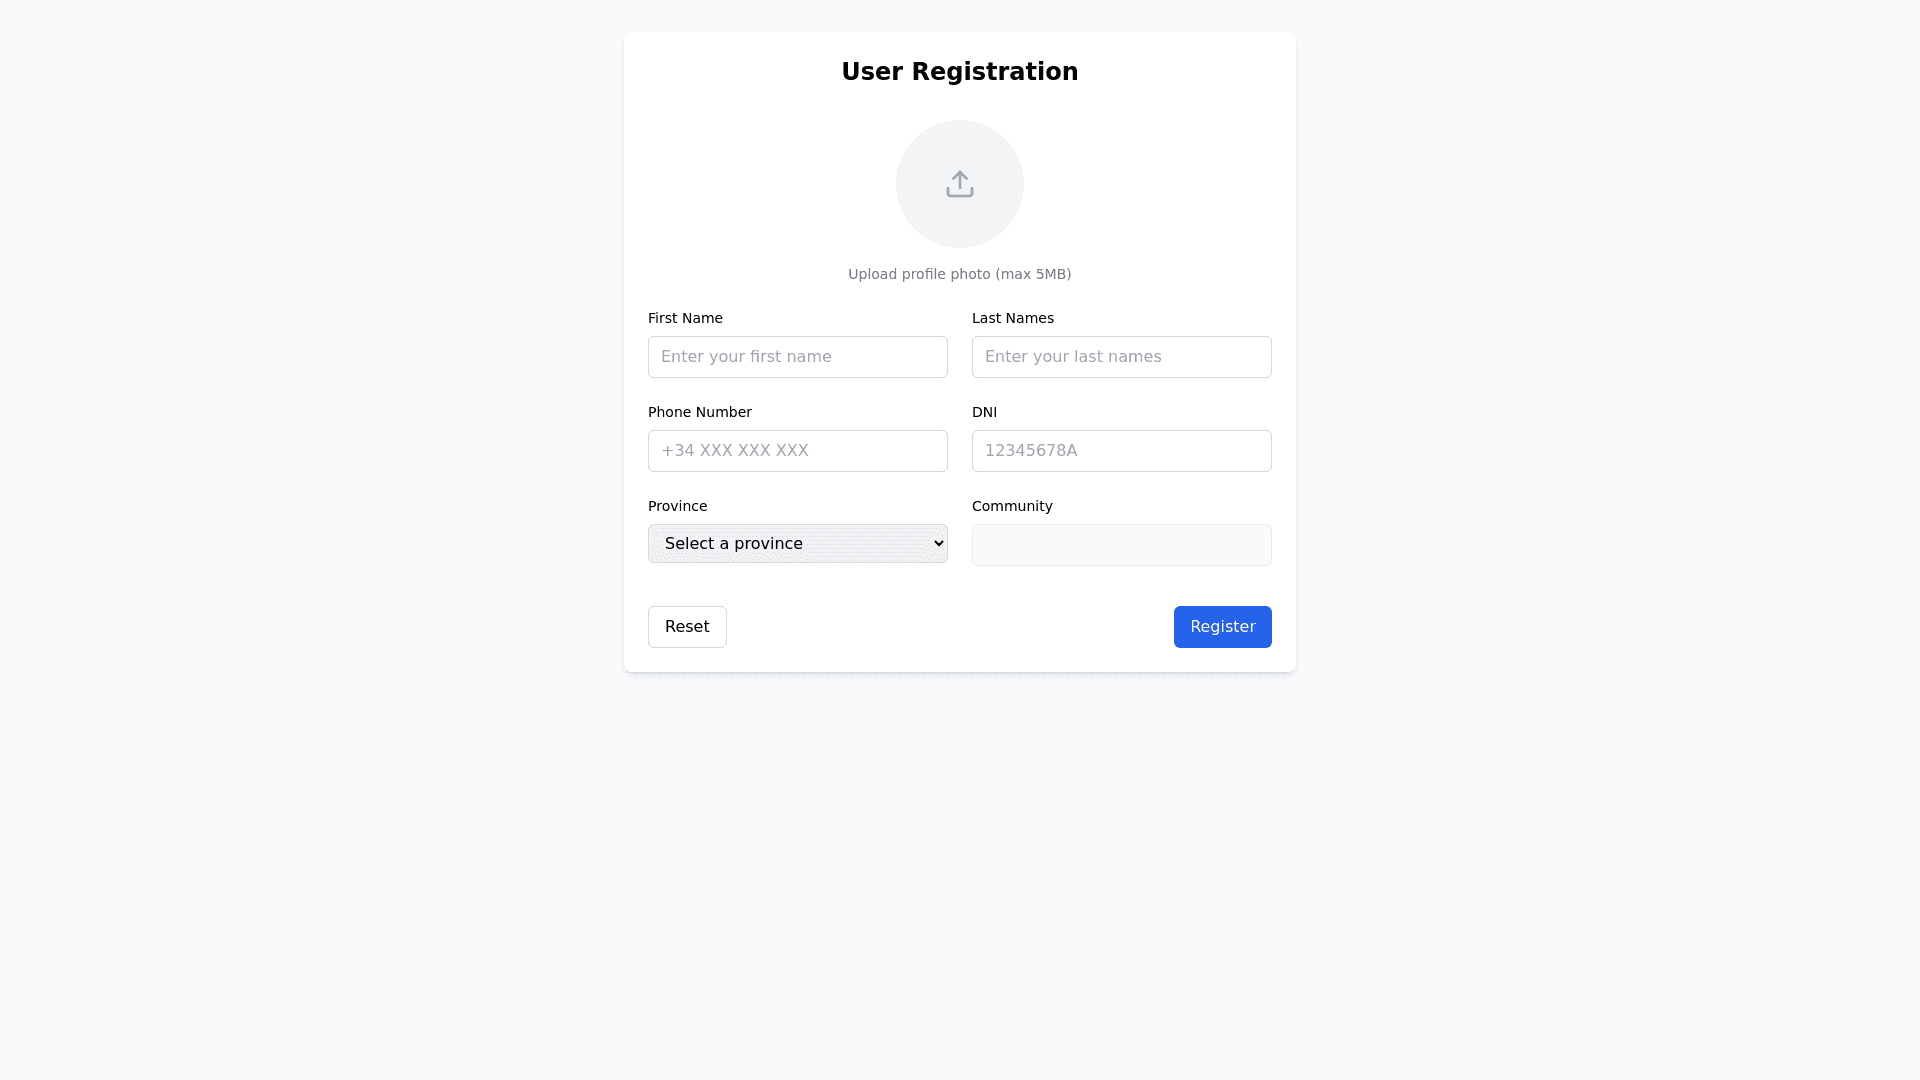This screenshot has height=1080, width=1920.
Task: Click the 'DNI' label text
Action: pyautogui.click(x=984, y=412)
